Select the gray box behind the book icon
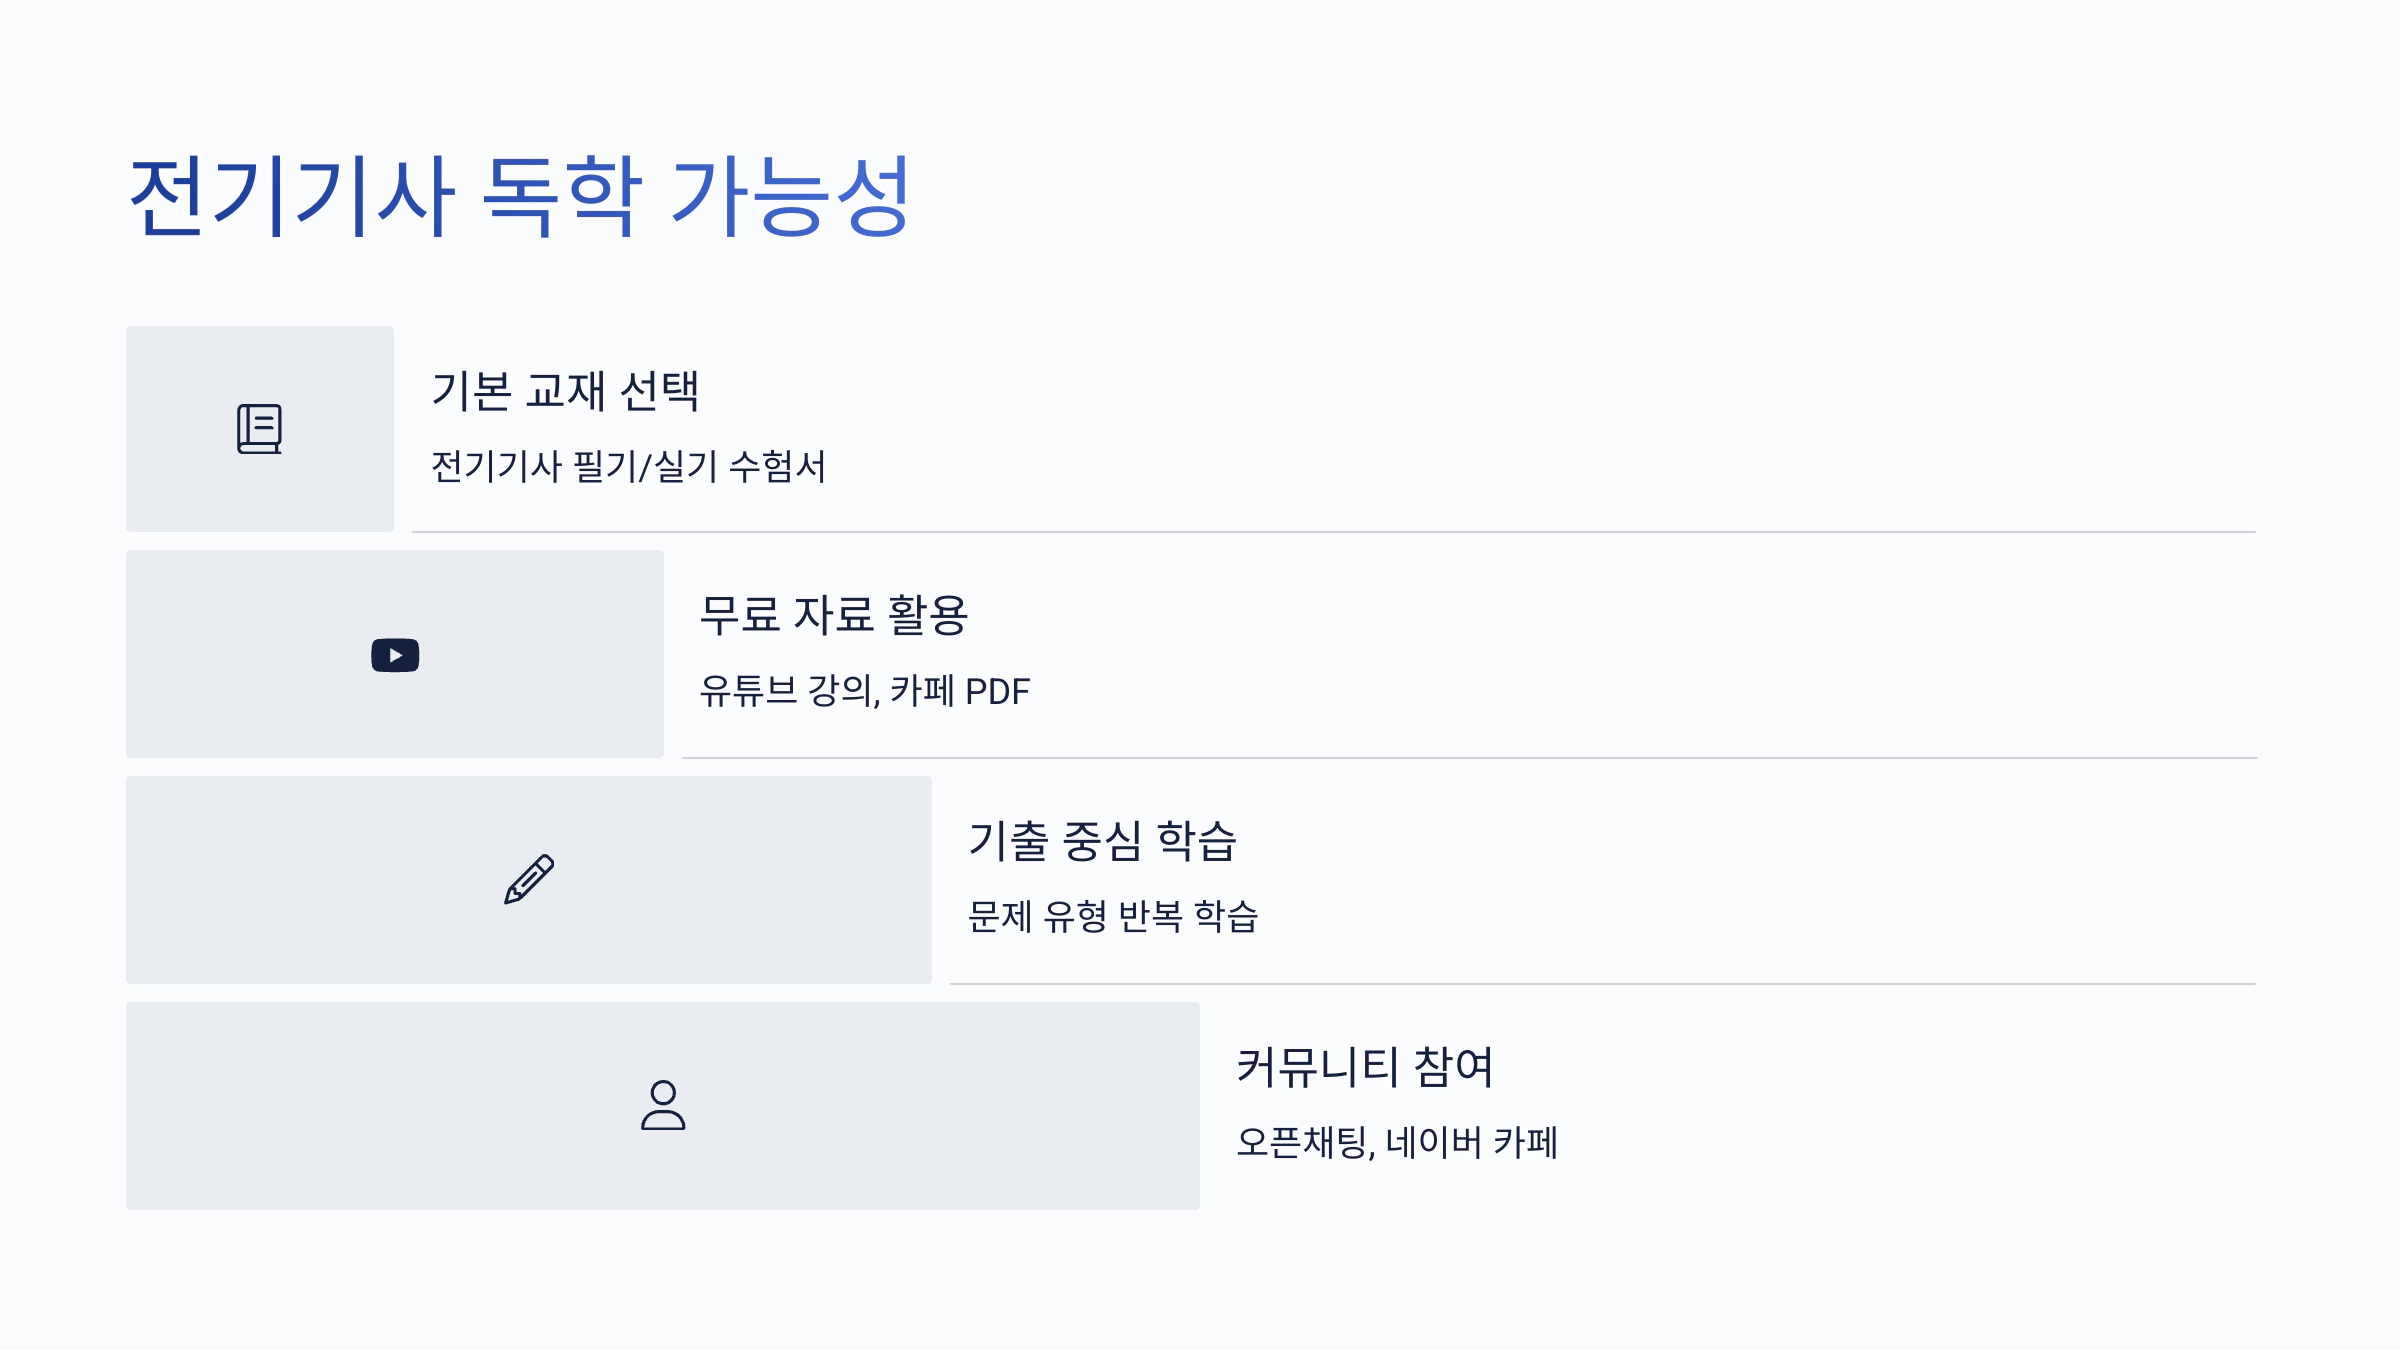This screenshot has width=2400, height=1350. [x=260, y=429]
